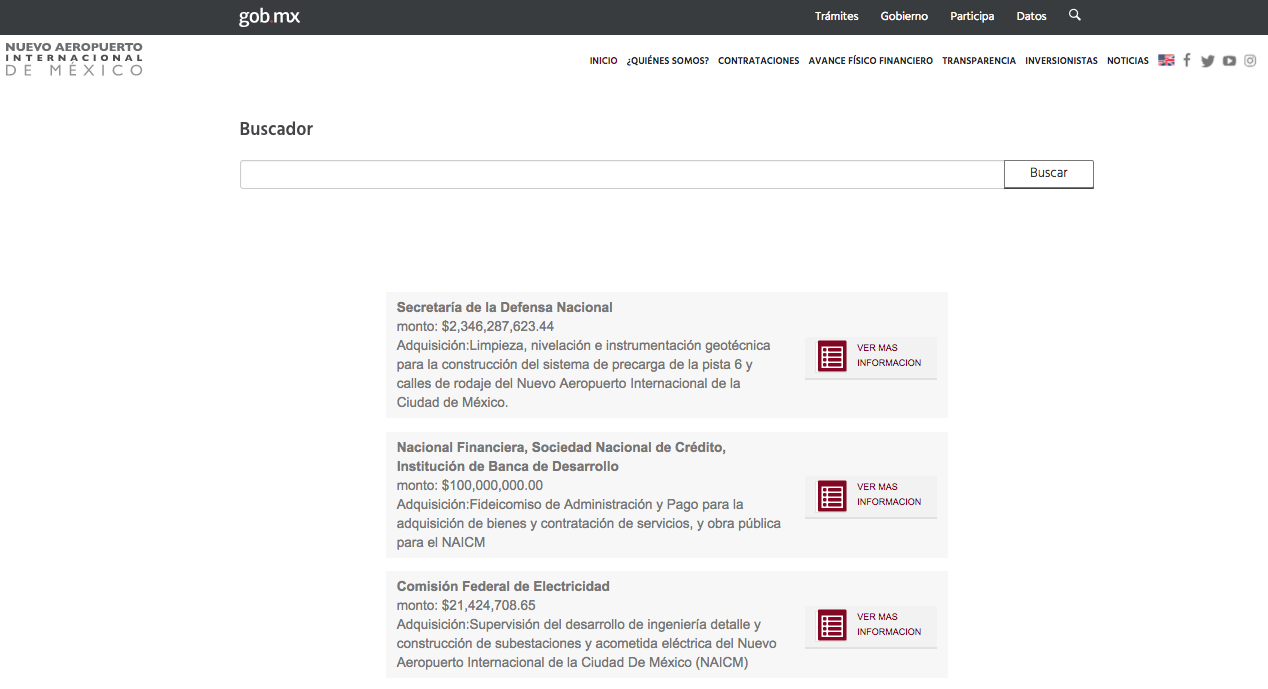Click the Nuevo Aeropuerto Internacional de México logo
This screenshot has height=689, width=1268.
(74, 59)
